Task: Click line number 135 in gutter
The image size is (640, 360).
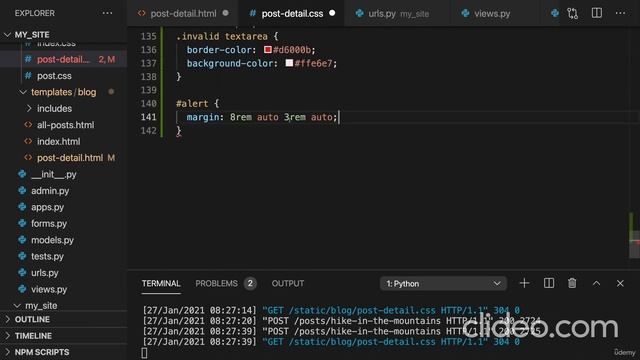Action: [x=149, y=36]
